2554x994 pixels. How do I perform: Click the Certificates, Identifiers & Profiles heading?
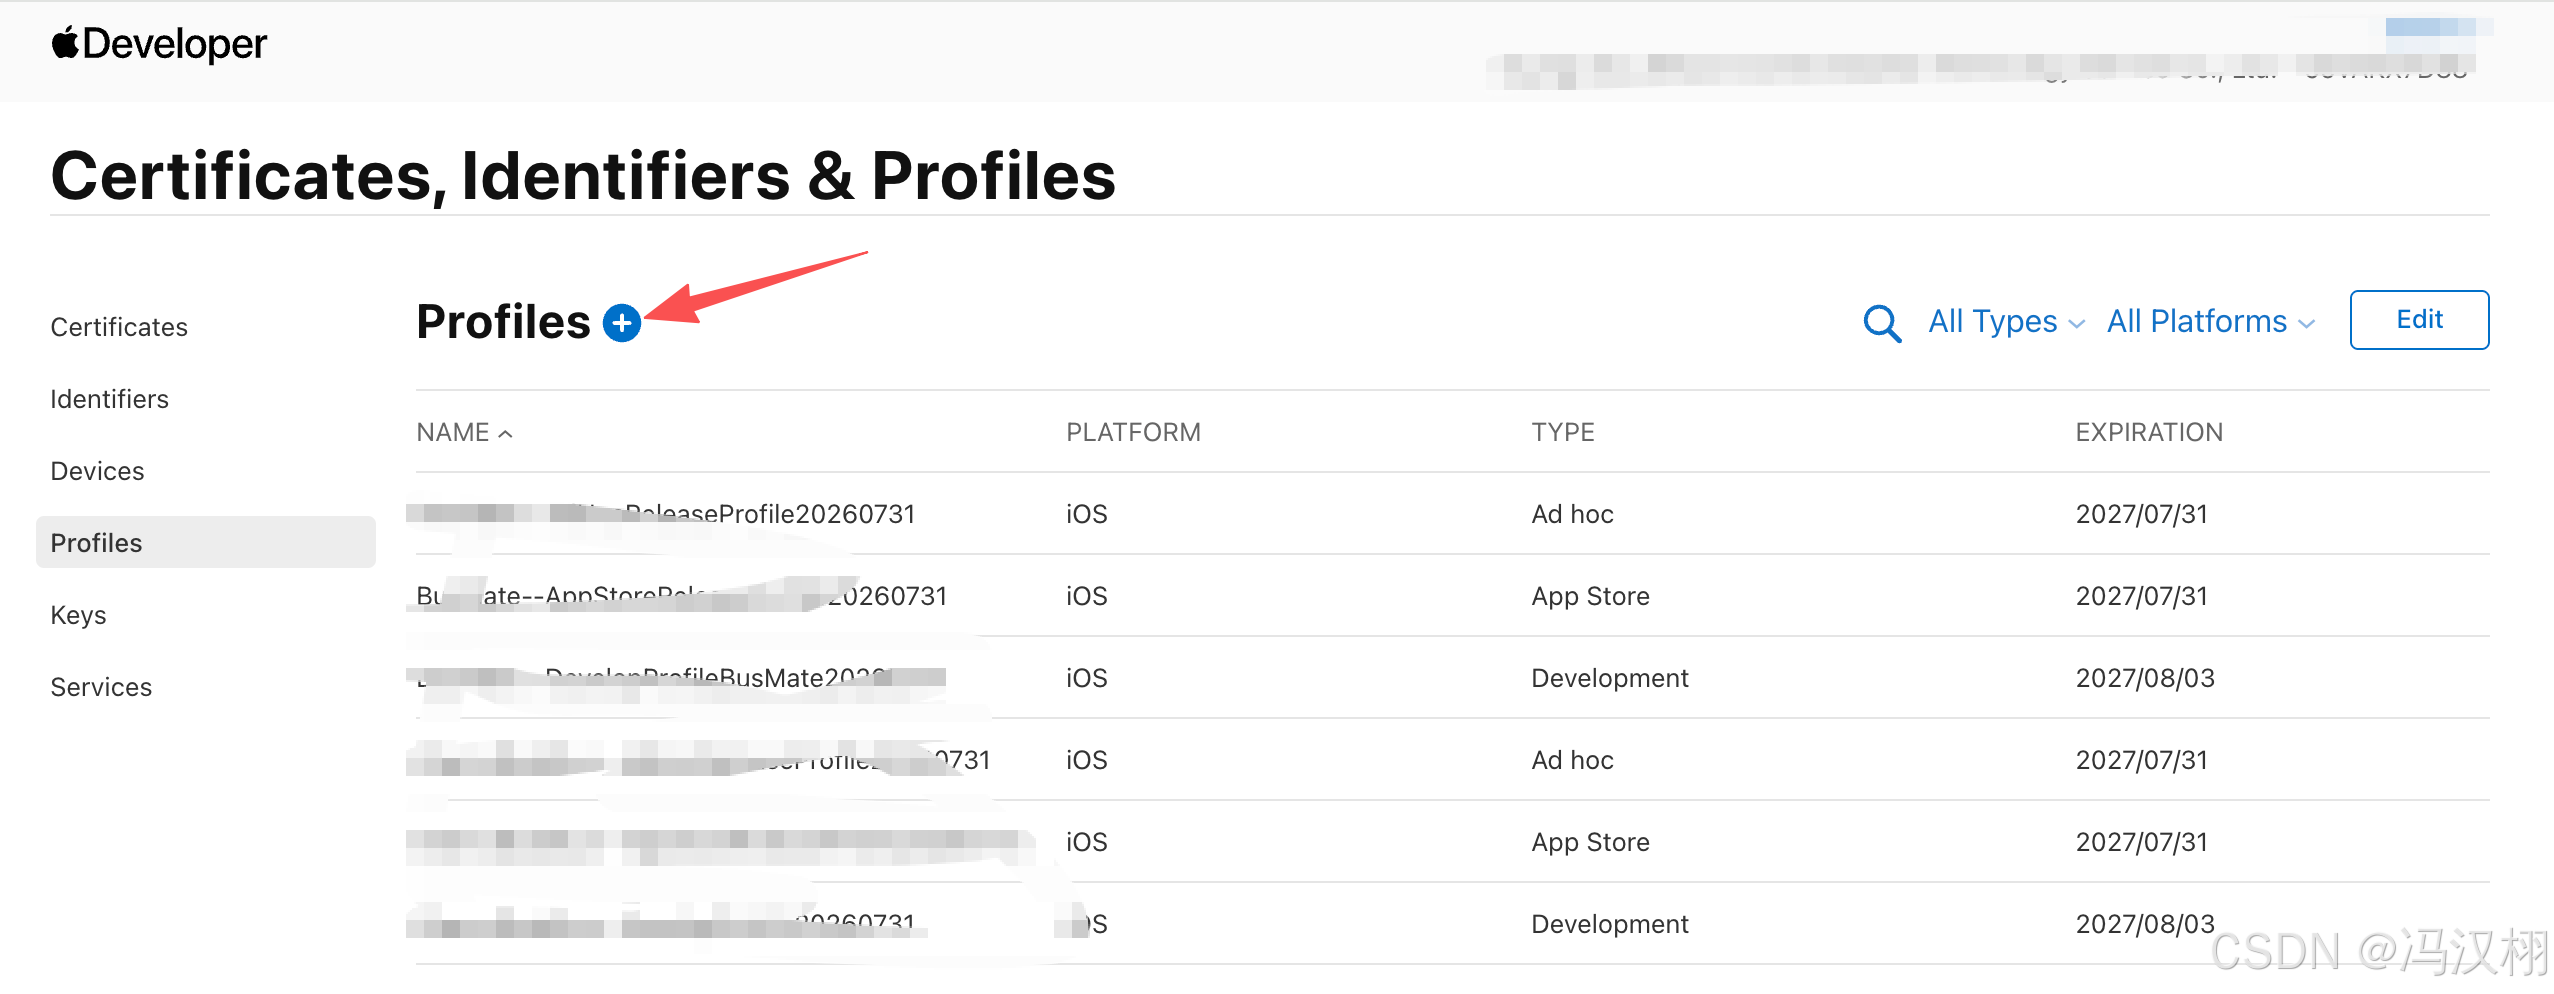click(x=583, y=176)
